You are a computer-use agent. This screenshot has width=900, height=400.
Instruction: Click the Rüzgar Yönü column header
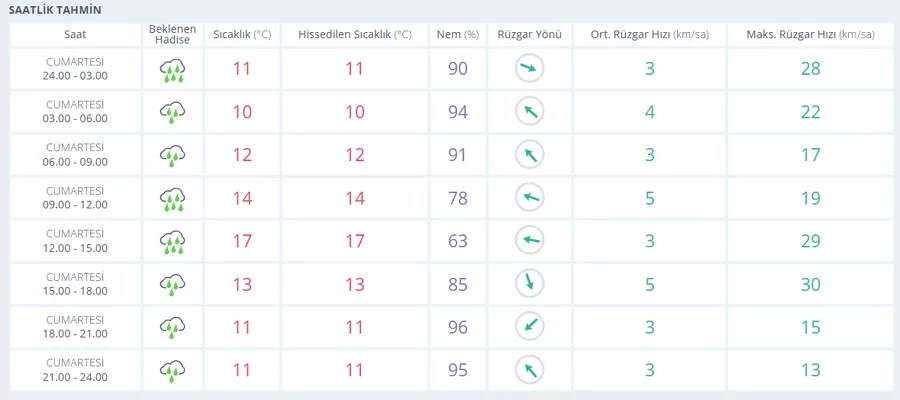pos(529,34)
